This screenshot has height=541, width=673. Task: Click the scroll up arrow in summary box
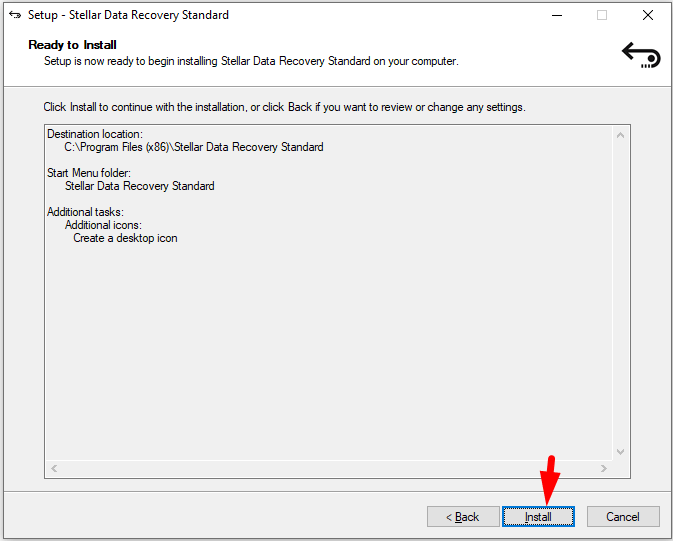click(620, 135)
